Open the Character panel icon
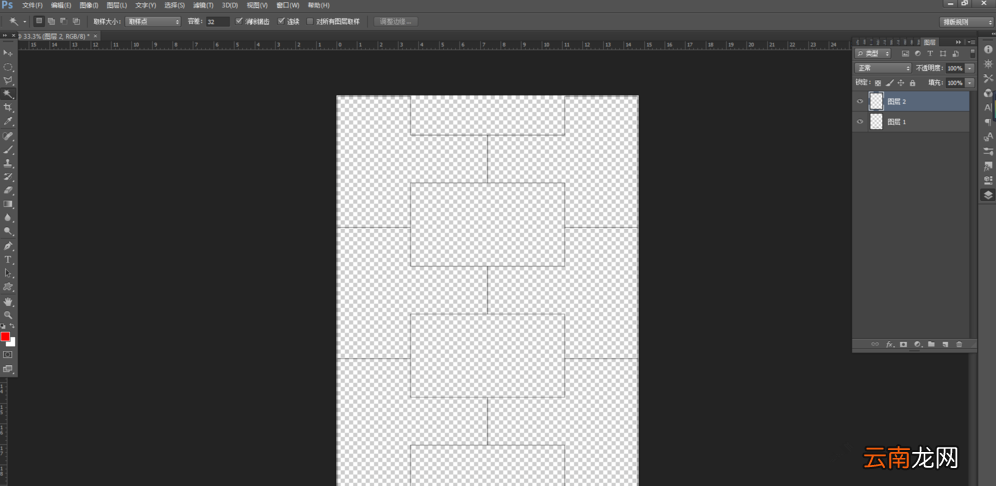Screen dimensions: 996x486 988,107
